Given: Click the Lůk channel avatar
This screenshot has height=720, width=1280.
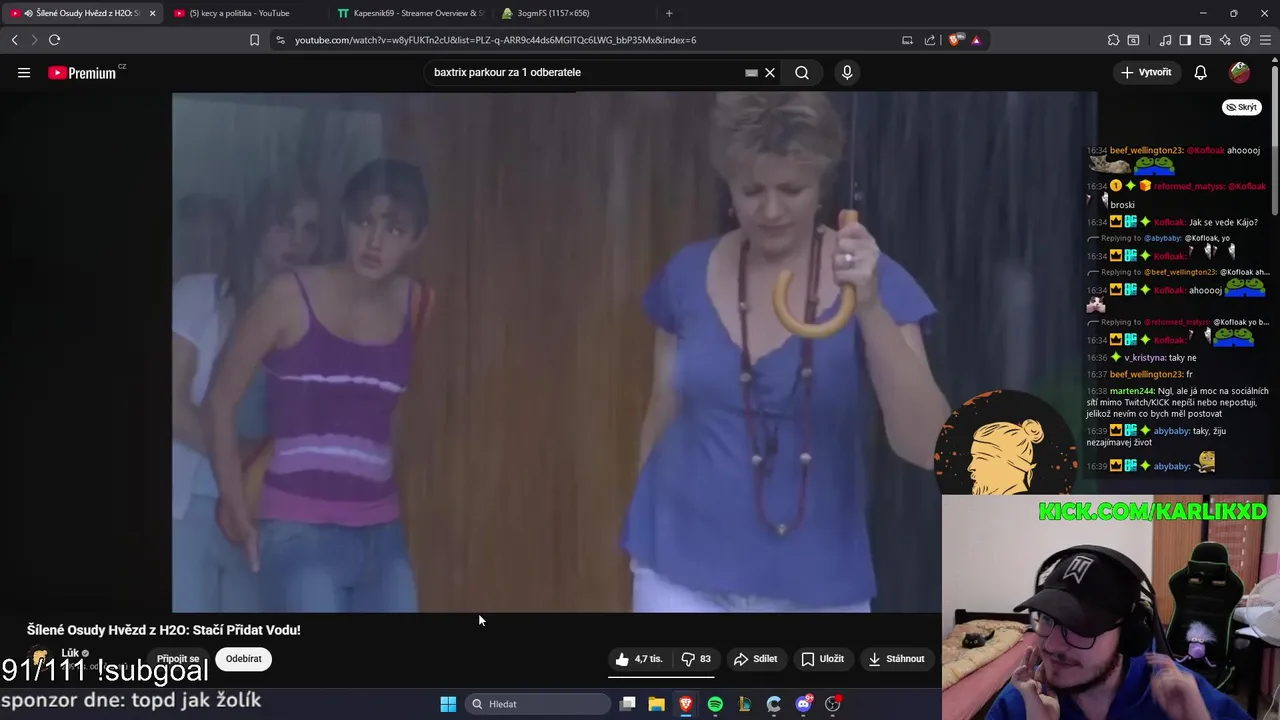Looking at the screenshot, I should click(40, 659).
